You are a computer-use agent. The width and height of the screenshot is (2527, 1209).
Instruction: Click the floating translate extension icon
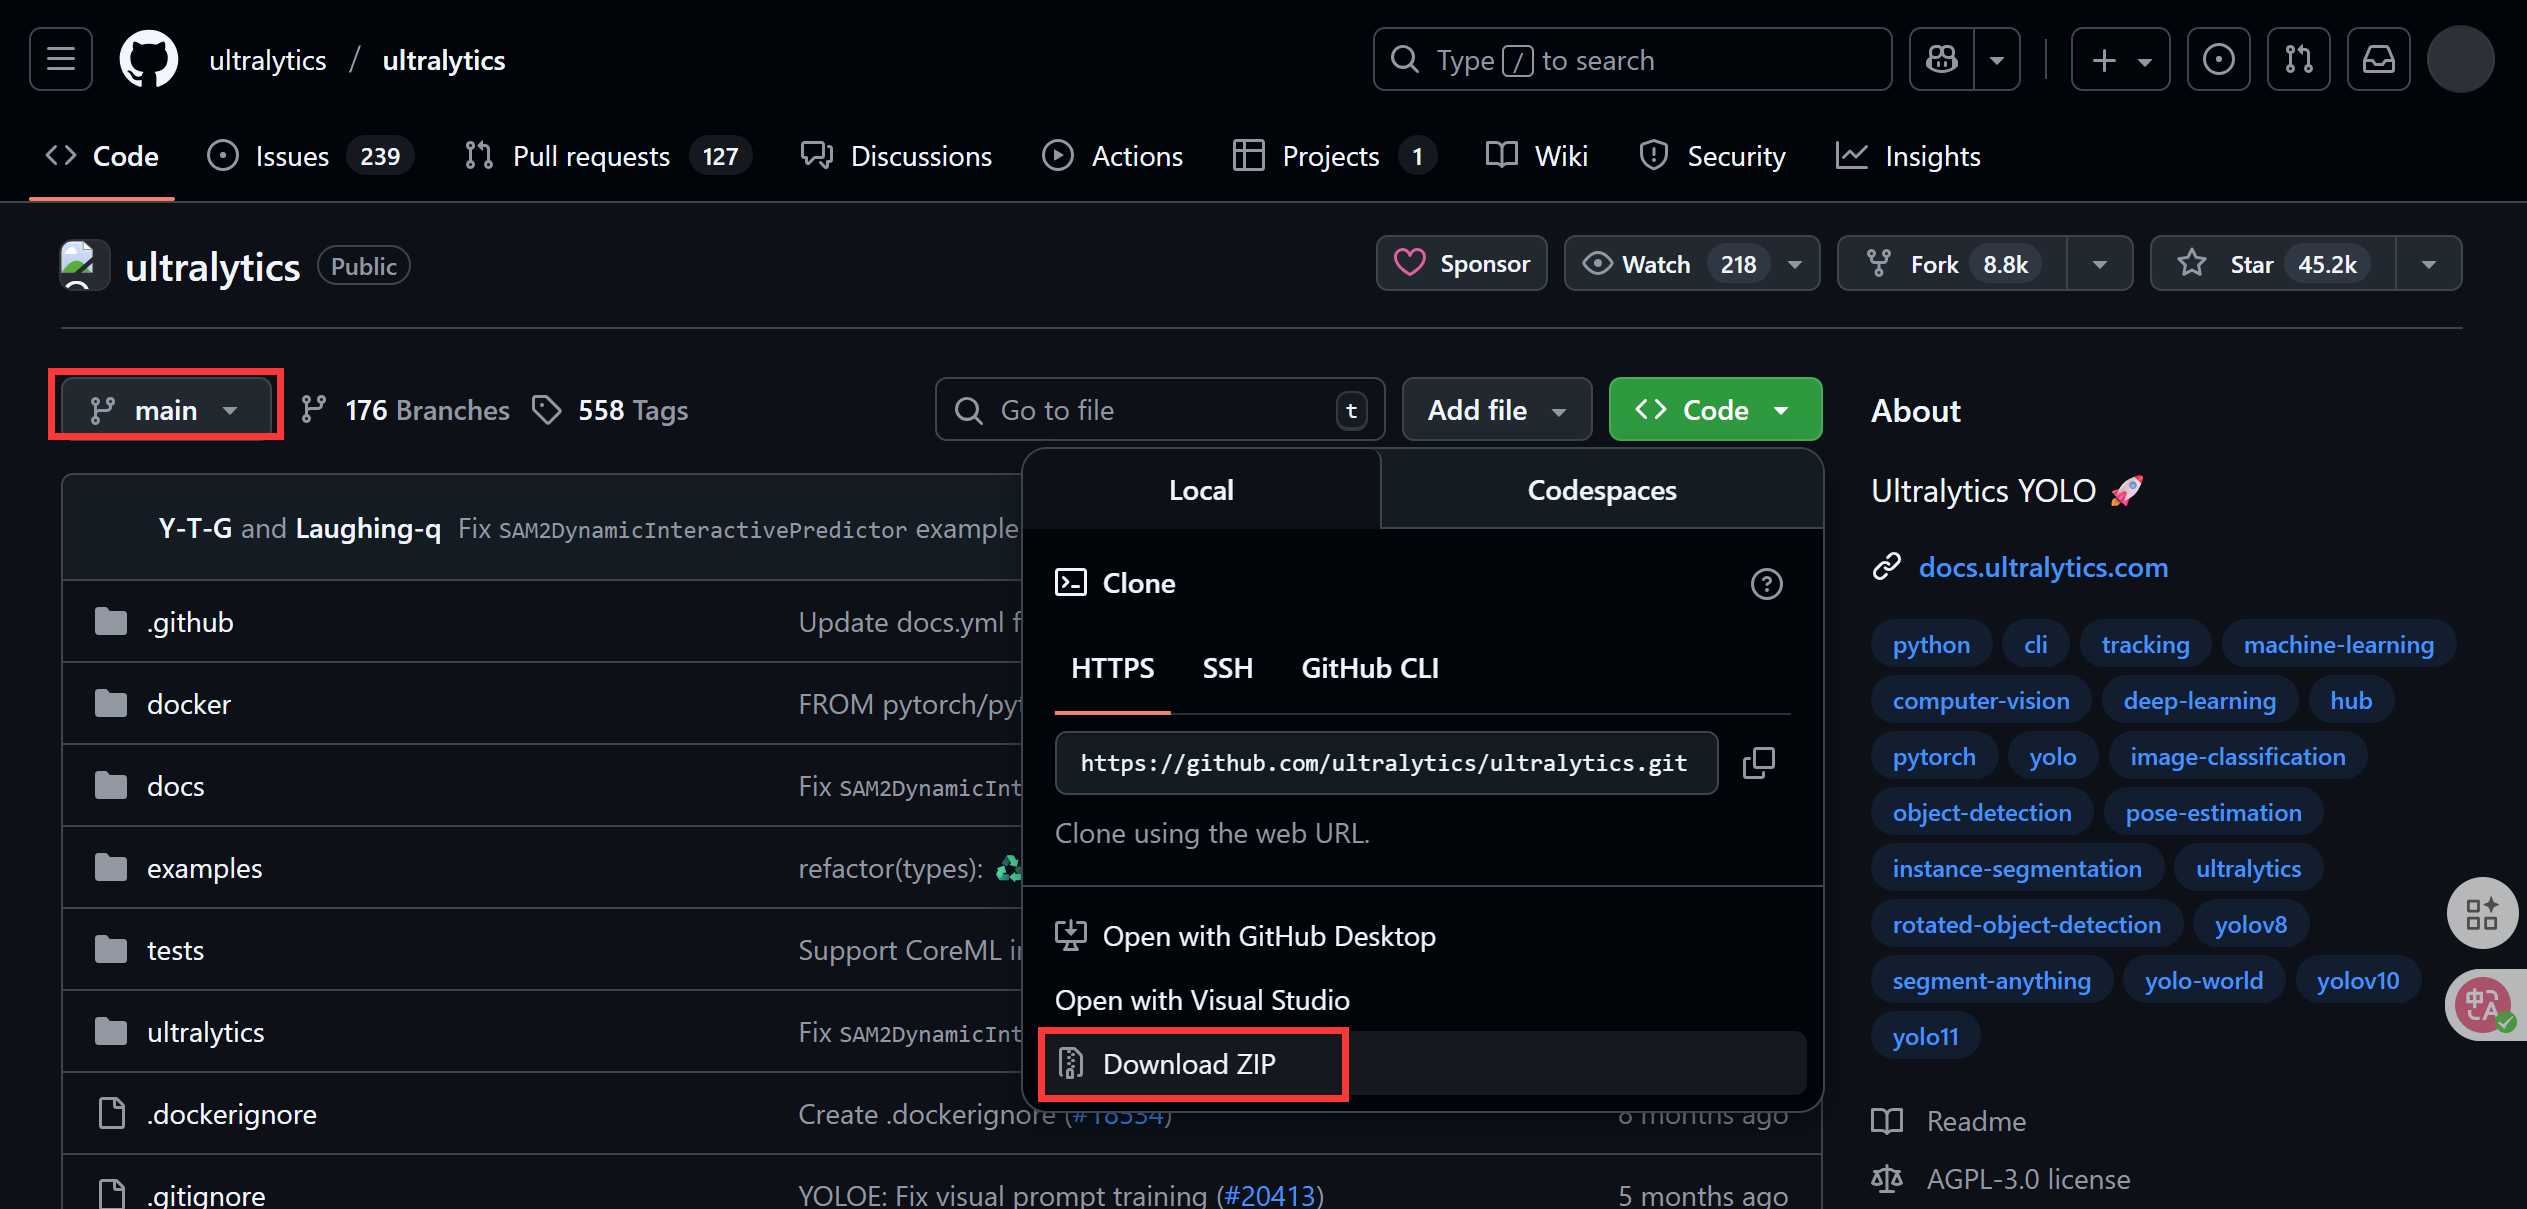click(x=2484, y=1005)
